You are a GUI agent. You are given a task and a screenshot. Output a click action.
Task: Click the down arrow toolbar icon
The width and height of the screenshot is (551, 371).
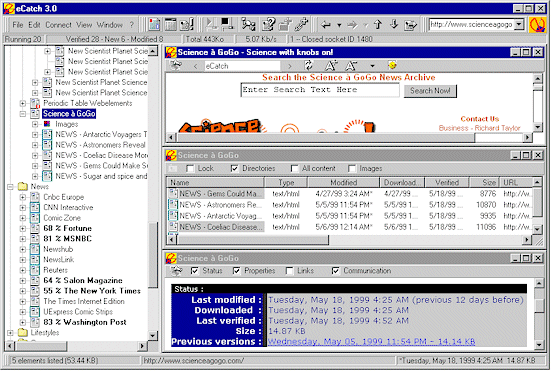pos(394,24)
